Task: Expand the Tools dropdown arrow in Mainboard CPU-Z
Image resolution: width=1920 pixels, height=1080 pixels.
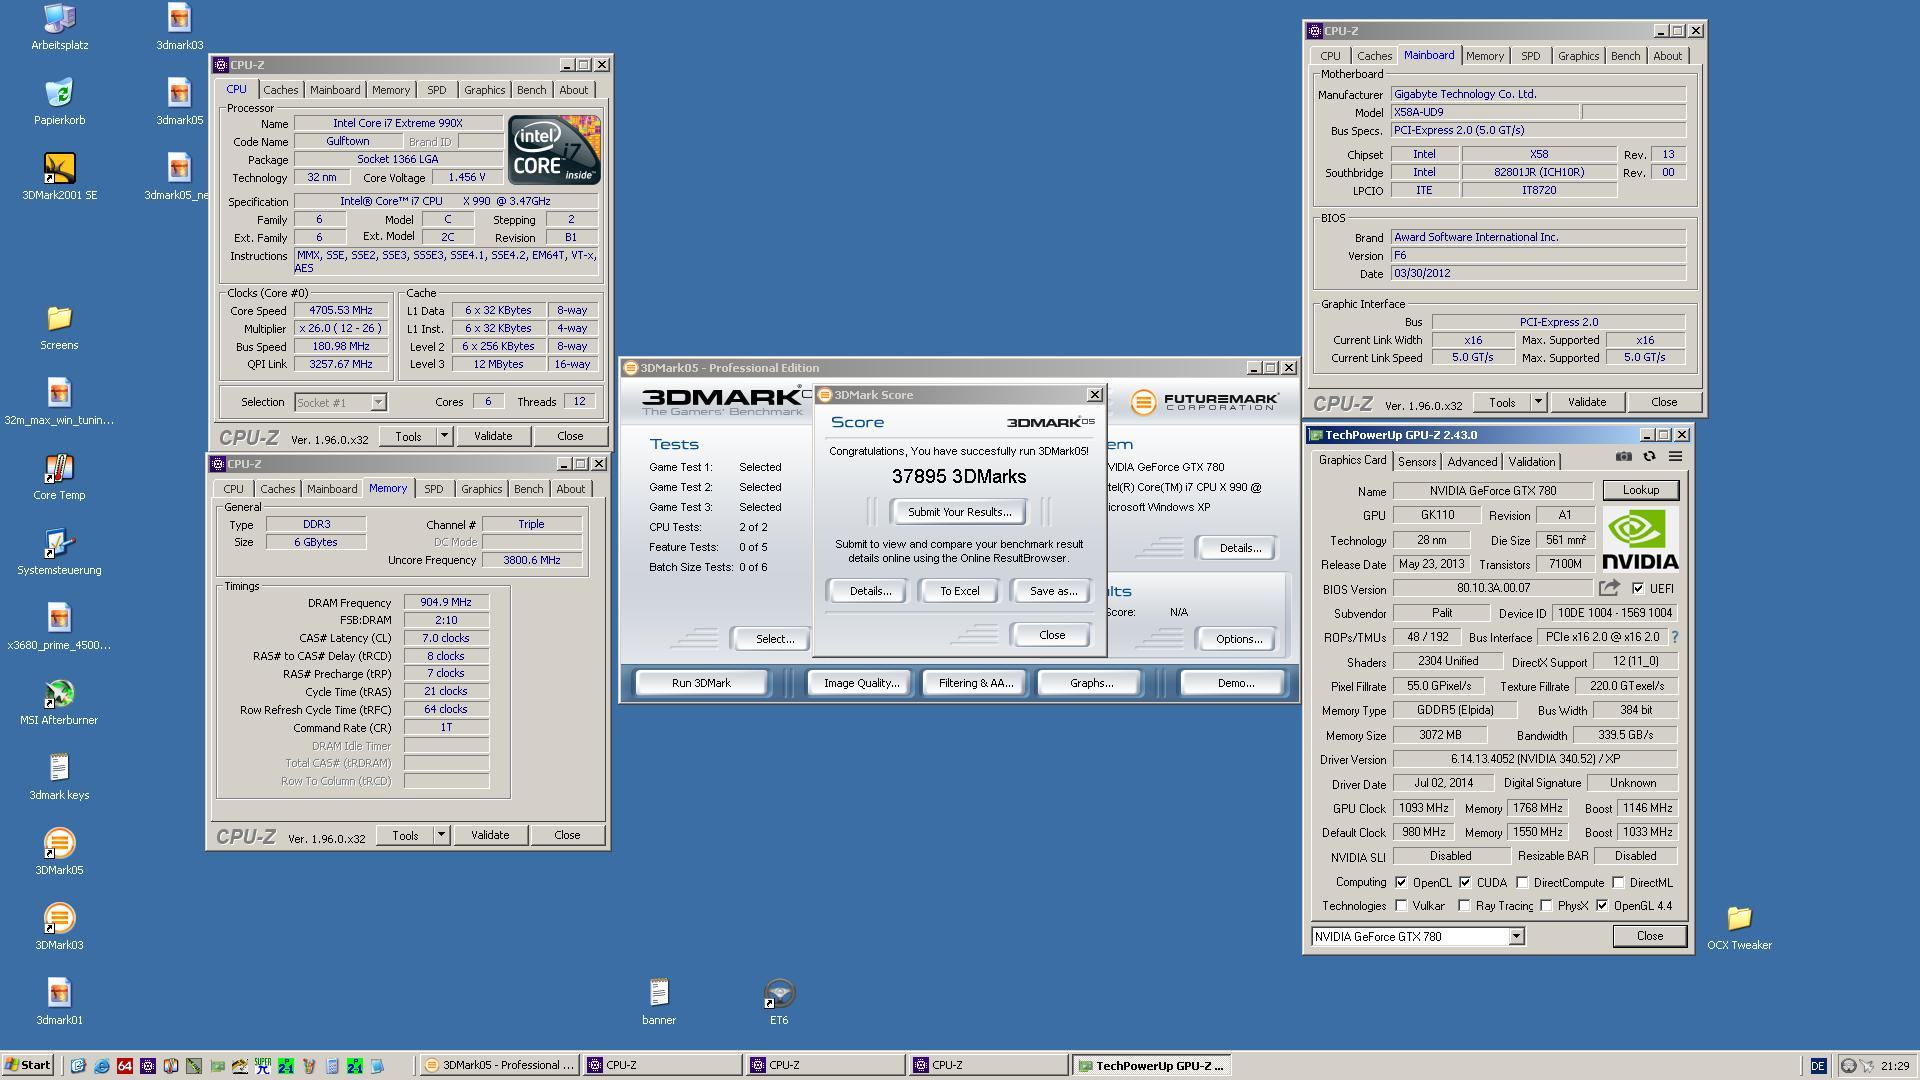Action: click(x=1538, y=402)
